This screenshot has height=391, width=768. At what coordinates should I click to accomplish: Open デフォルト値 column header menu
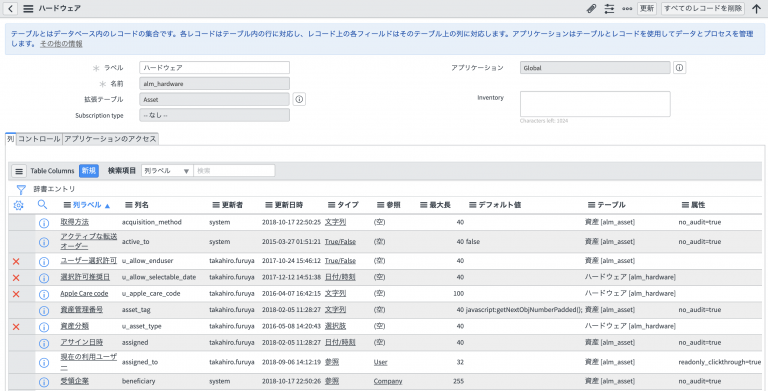473,205
